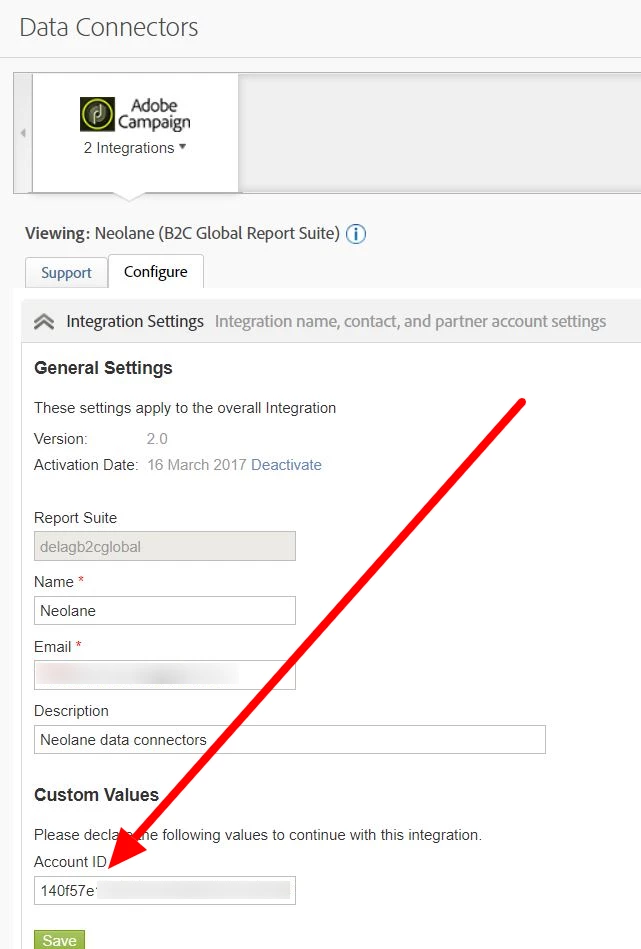Click the Report Suite field delagb2cglobal

165,546
